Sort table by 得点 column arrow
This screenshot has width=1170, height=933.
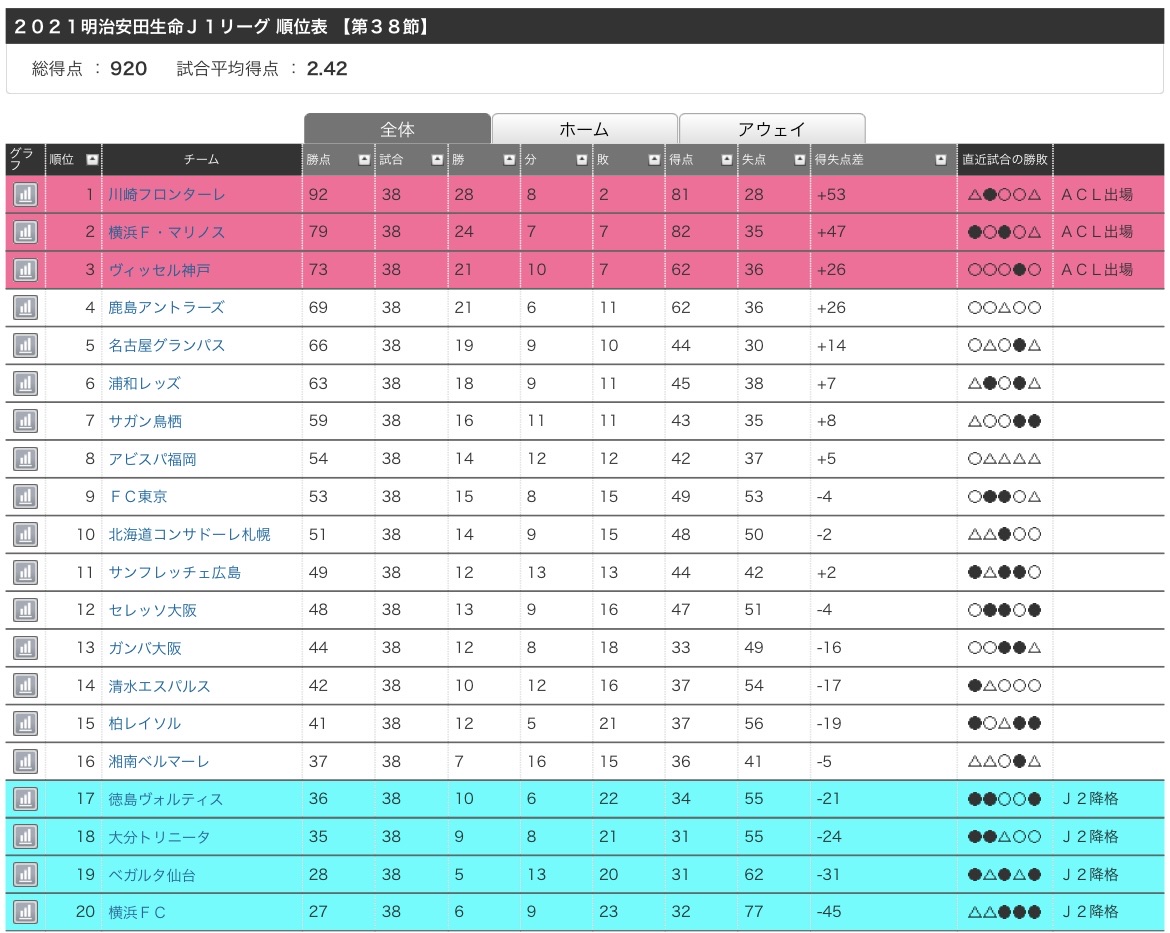(727, 160)
